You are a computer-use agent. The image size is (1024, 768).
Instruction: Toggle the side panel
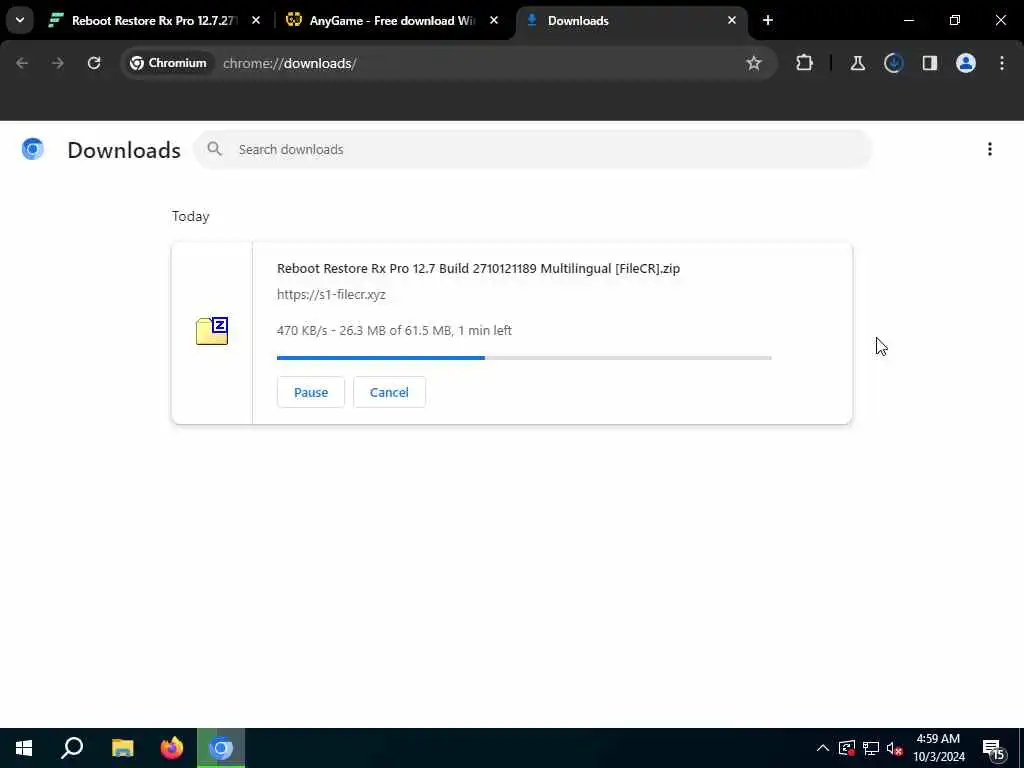pos(929,63)
